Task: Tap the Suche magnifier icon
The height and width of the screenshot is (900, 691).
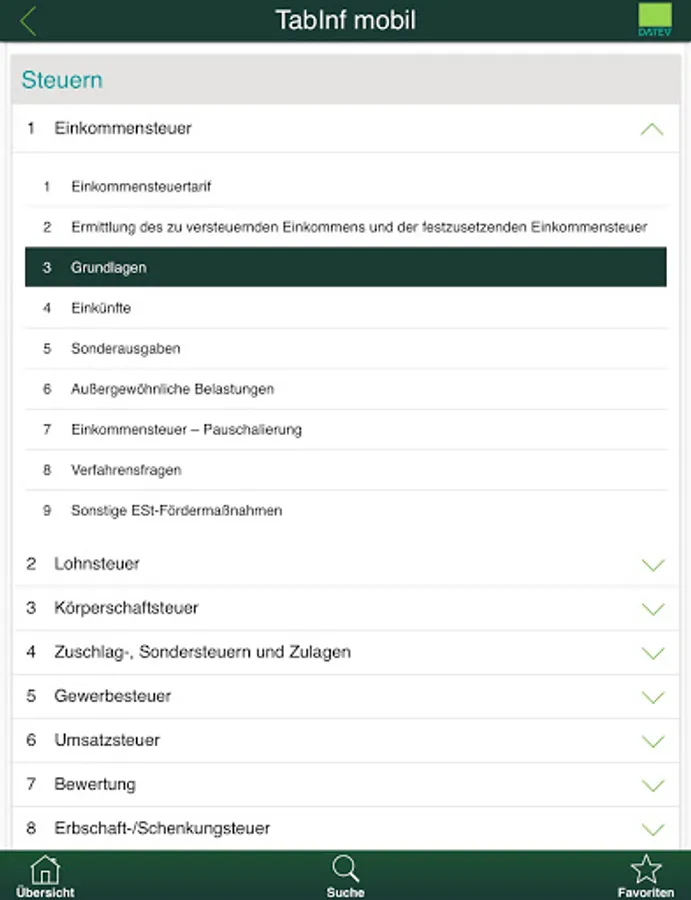Action: tap(345, 872)
